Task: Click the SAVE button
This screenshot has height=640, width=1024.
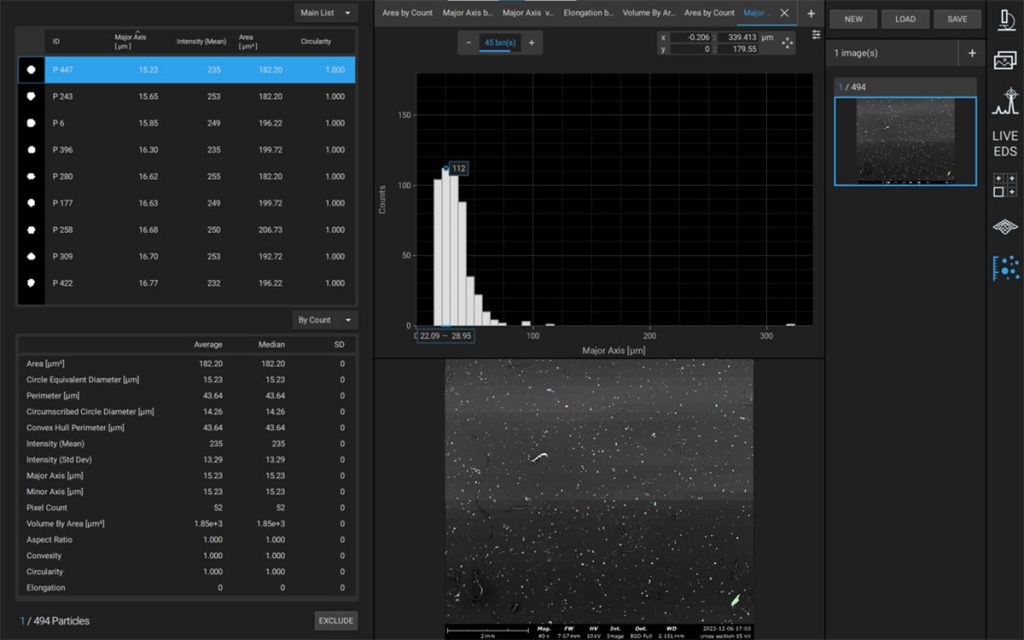Action: click(x=956, y=18)
